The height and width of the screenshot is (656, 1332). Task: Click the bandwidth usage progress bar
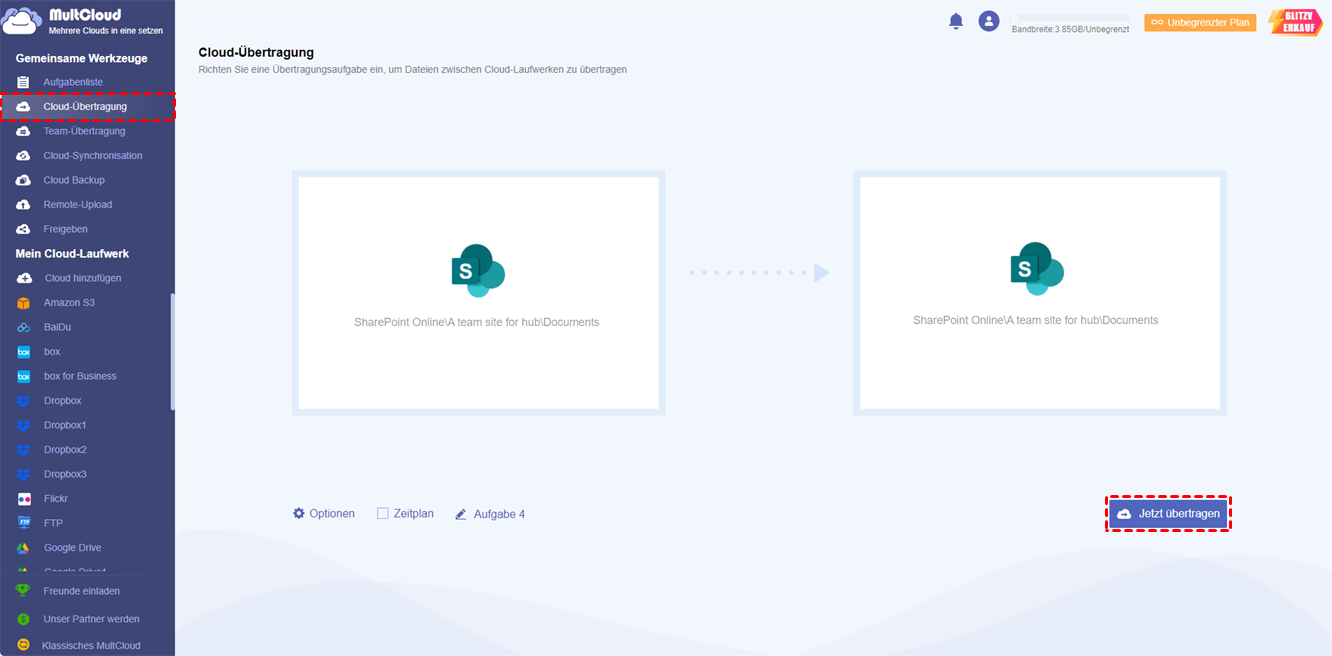1074,18
